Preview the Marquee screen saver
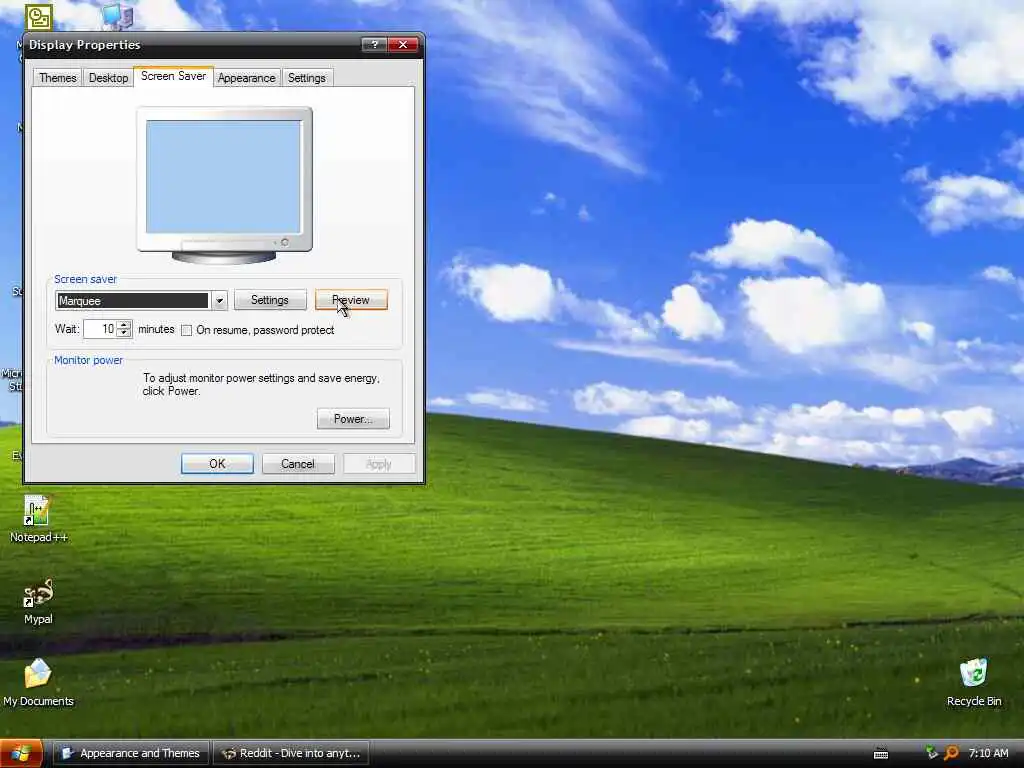The image size is (1024, 768). [x=351, y=300]
